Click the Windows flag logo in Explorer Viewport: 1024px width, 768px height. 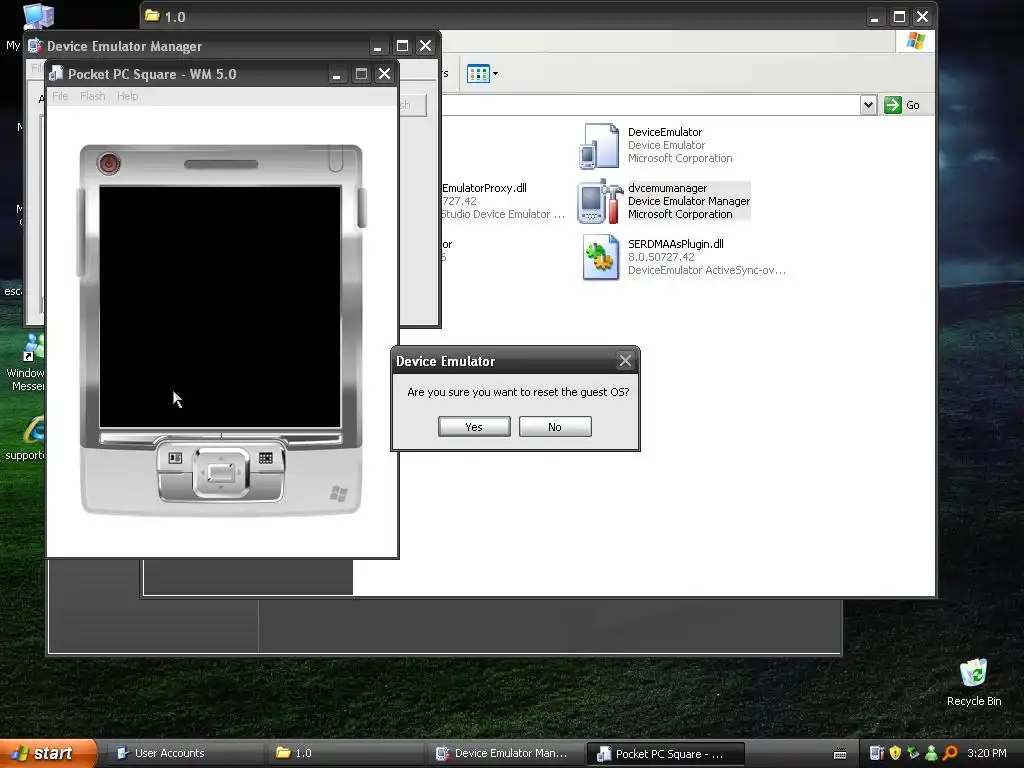916,41
